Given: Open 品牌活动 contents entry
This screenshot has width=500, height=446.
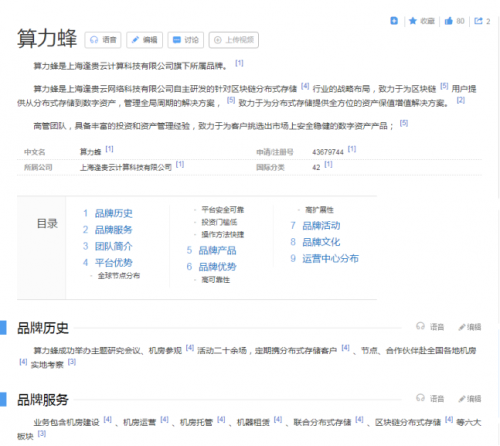Looking at the screenshot, I should (321, 226).
